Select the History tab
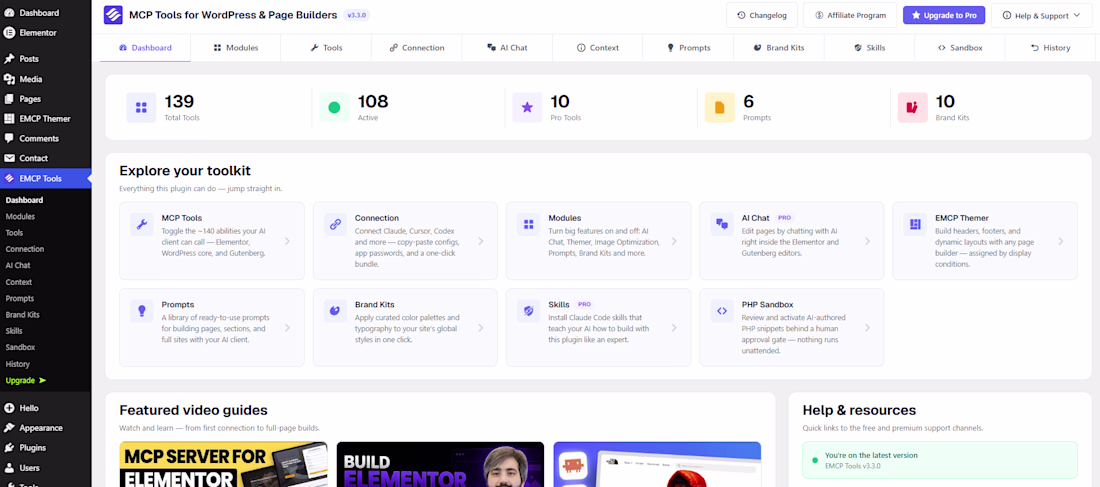 pyautogui.click(x=1050, y=48)
